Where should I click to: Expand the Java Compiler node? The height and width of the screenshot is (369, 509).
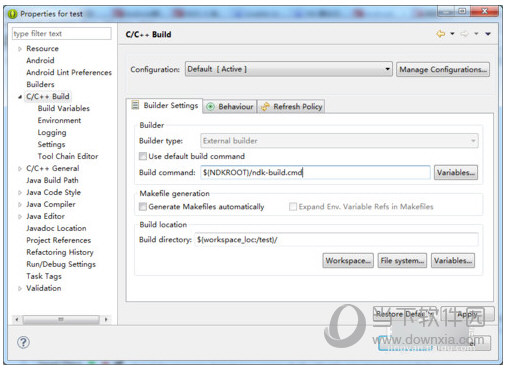click(x=20, y=205)
